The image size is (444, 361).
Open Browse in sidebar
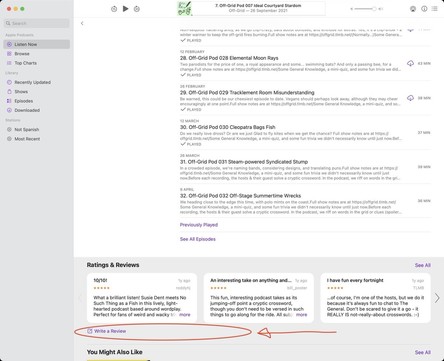[x=22, y=54]
